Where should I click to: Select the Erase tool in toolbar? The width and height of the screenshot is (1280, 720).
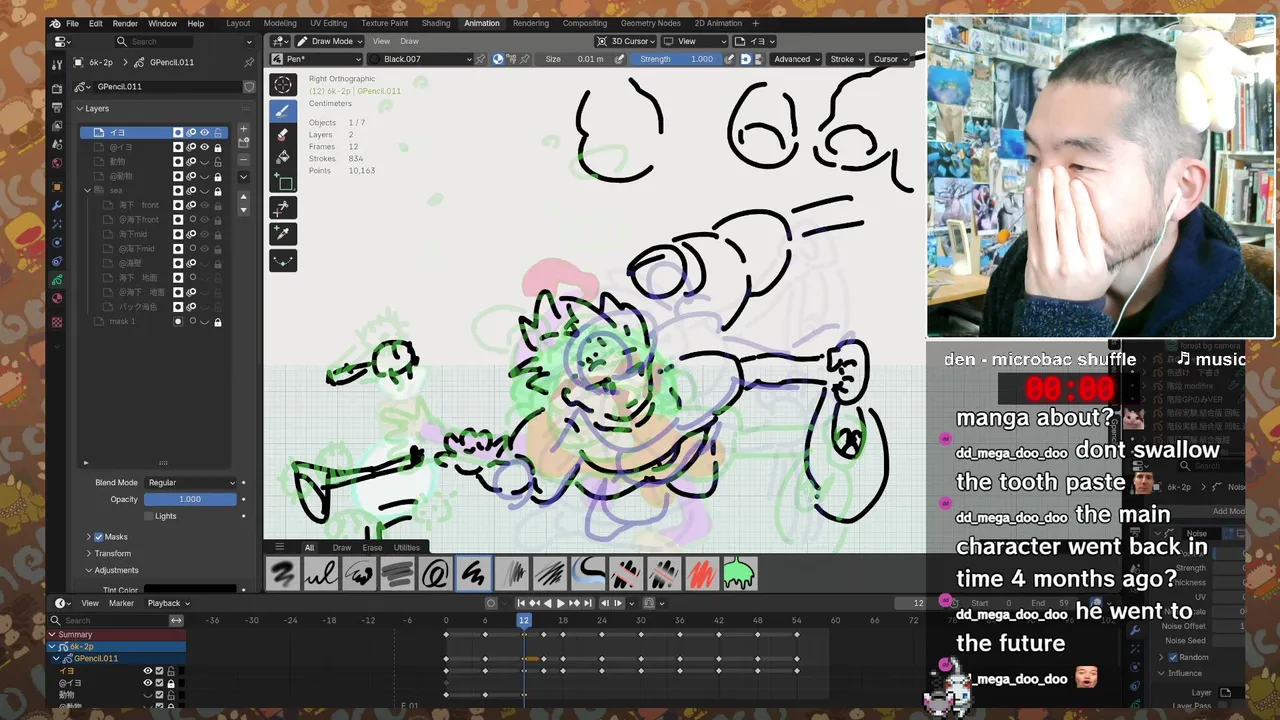pyautogui.click(x=283, y=134)
